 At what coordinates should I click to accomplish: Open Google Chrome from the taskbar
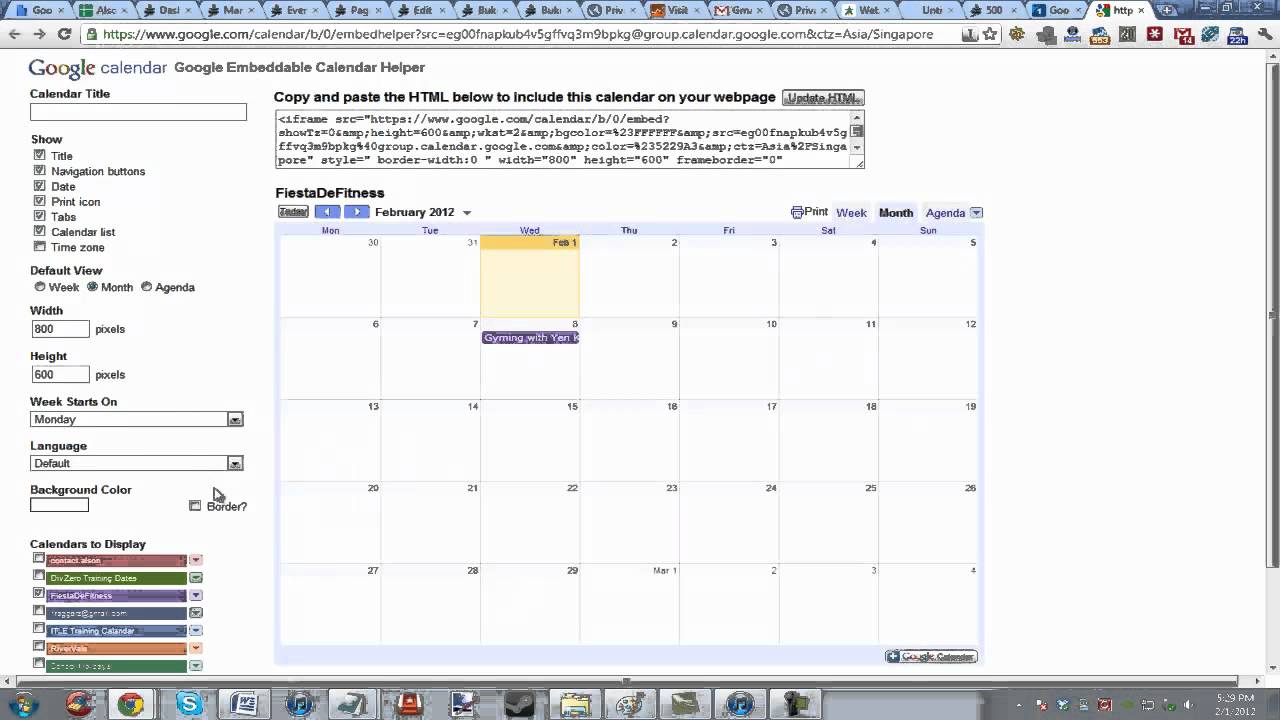coord(130,704)
